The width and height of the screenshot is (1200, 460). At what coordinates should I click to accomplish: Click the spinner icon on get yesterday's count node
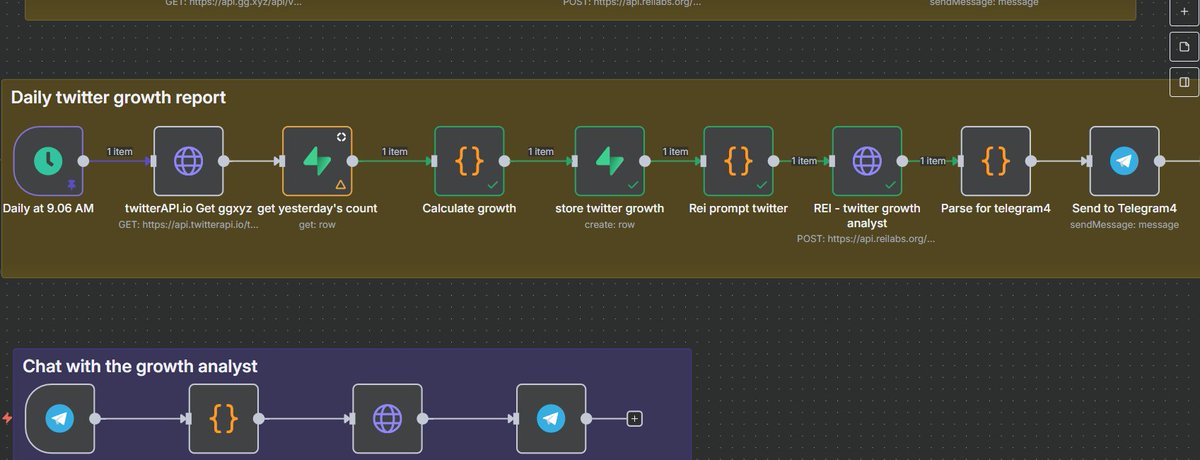click(340, 137)
